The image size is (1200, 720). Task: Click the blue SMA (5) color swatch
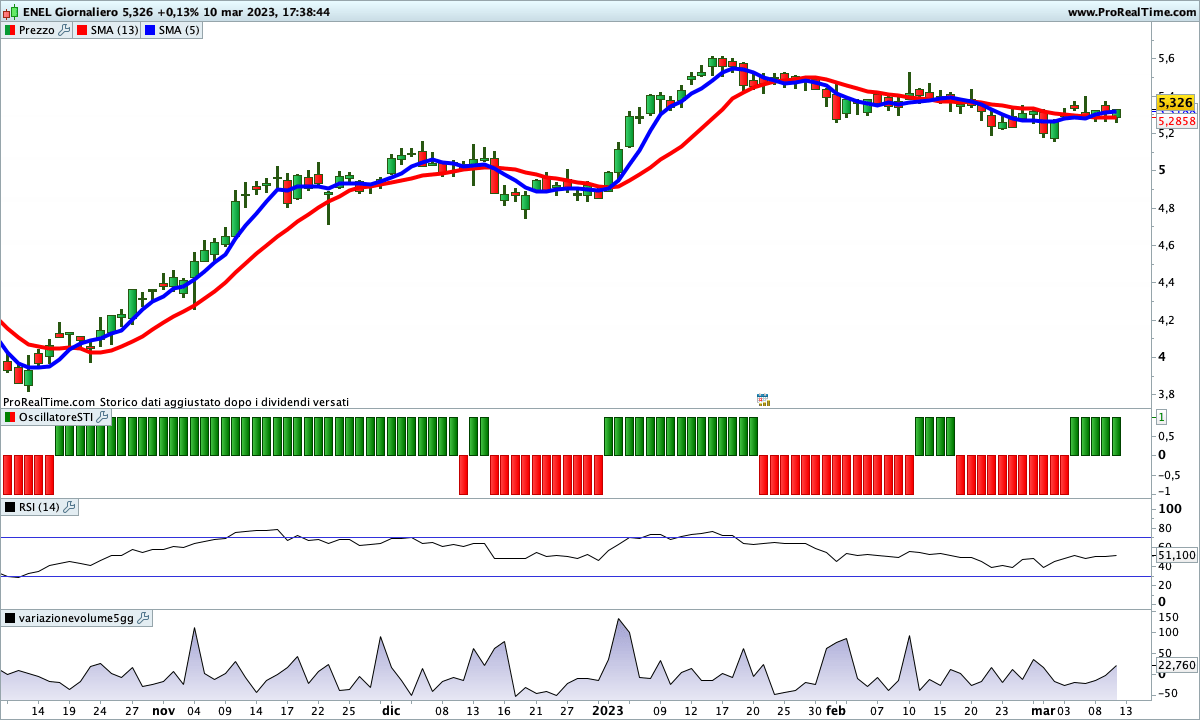pyautogui.click(x=150, y=30)
